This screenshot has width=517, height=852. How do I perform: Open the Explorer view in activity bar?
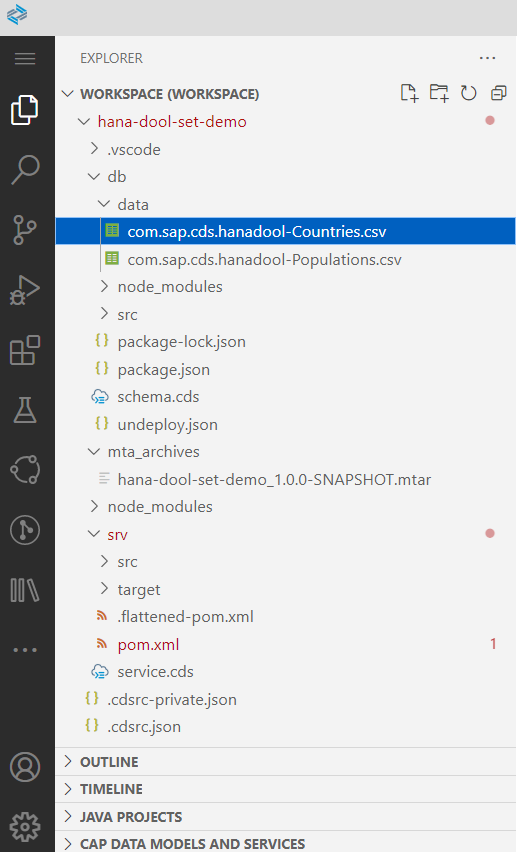click(x=25, y=110)
